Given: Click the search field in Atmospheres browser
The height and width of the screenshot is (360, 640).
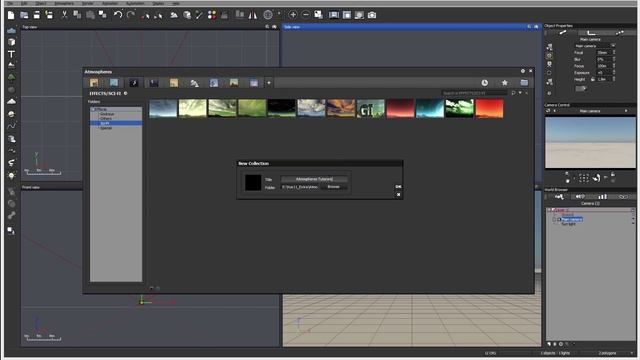Looking at the screenshot, I should click(474, 93).
